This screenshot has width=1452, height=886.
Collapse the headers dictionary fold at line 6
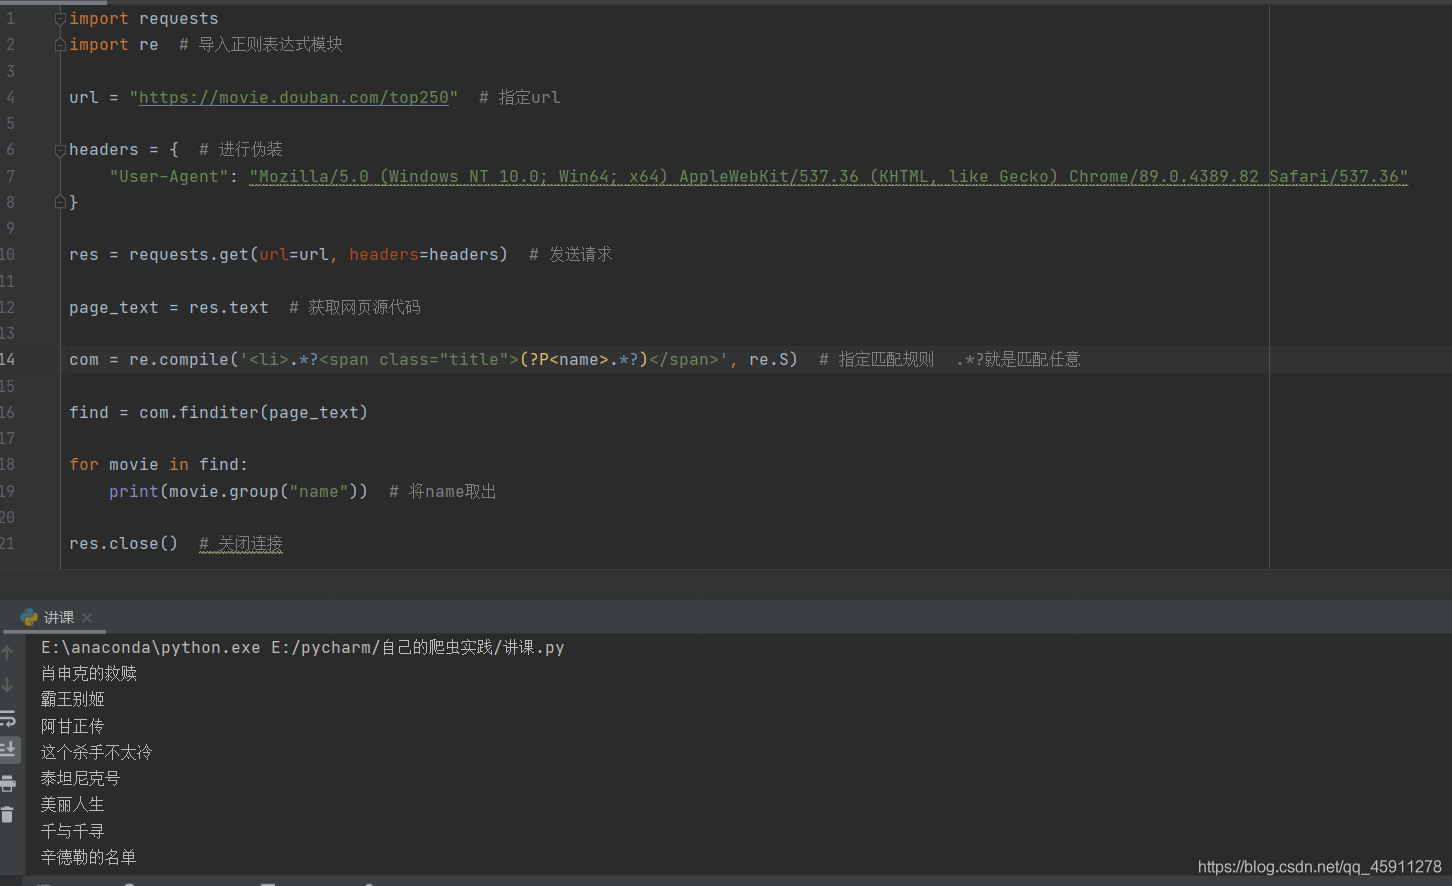click(x=60, y=150)
